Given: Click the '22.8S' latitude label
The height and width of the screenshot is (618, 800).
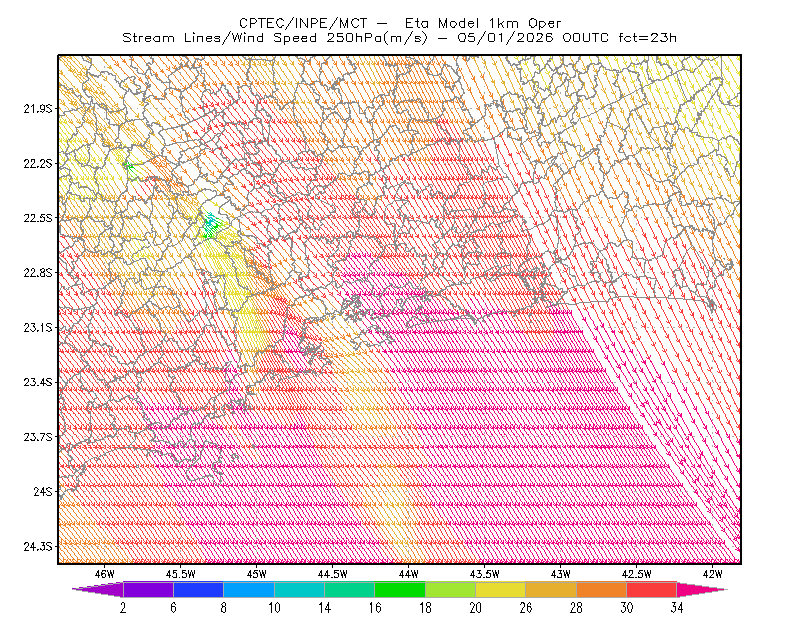Looking at the screenshot, I should click(x=37, y=273).
